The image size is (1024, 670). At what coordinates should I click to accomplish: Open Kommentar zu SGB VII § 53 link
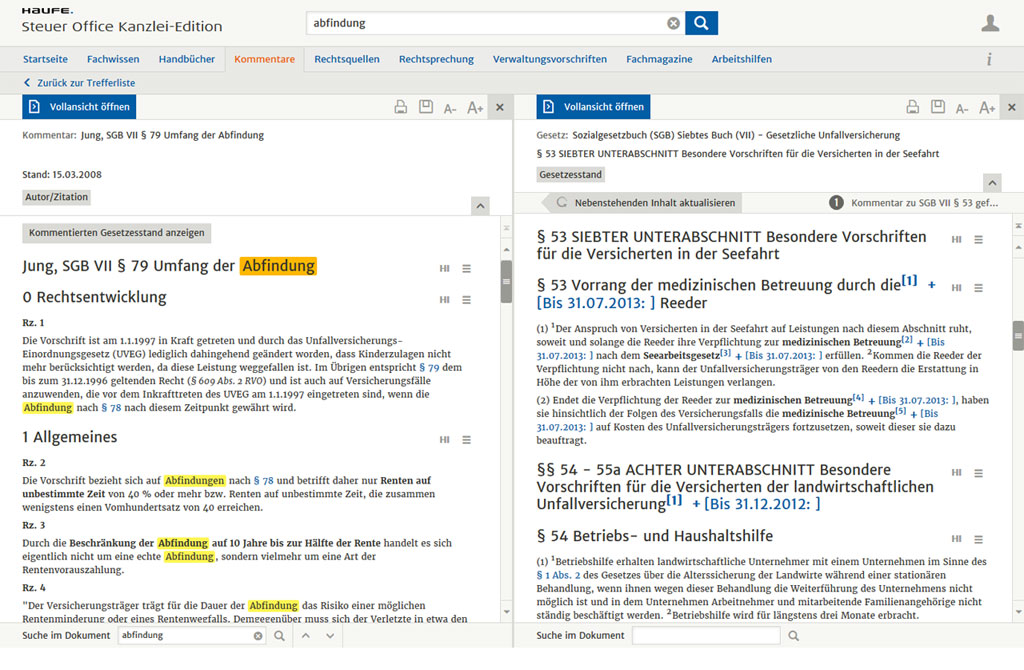click(914, 203)
